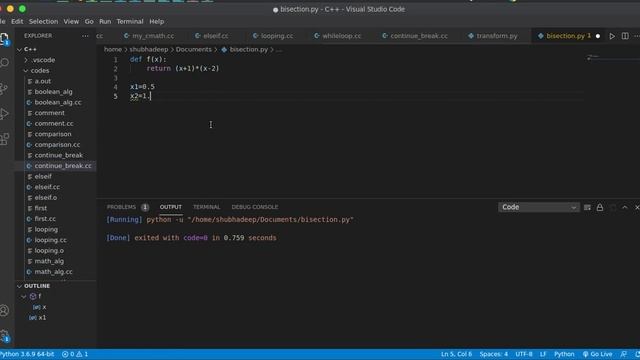Screen dimensions: 640x360
Task: Open the Terminal menu
Action: 130,22
